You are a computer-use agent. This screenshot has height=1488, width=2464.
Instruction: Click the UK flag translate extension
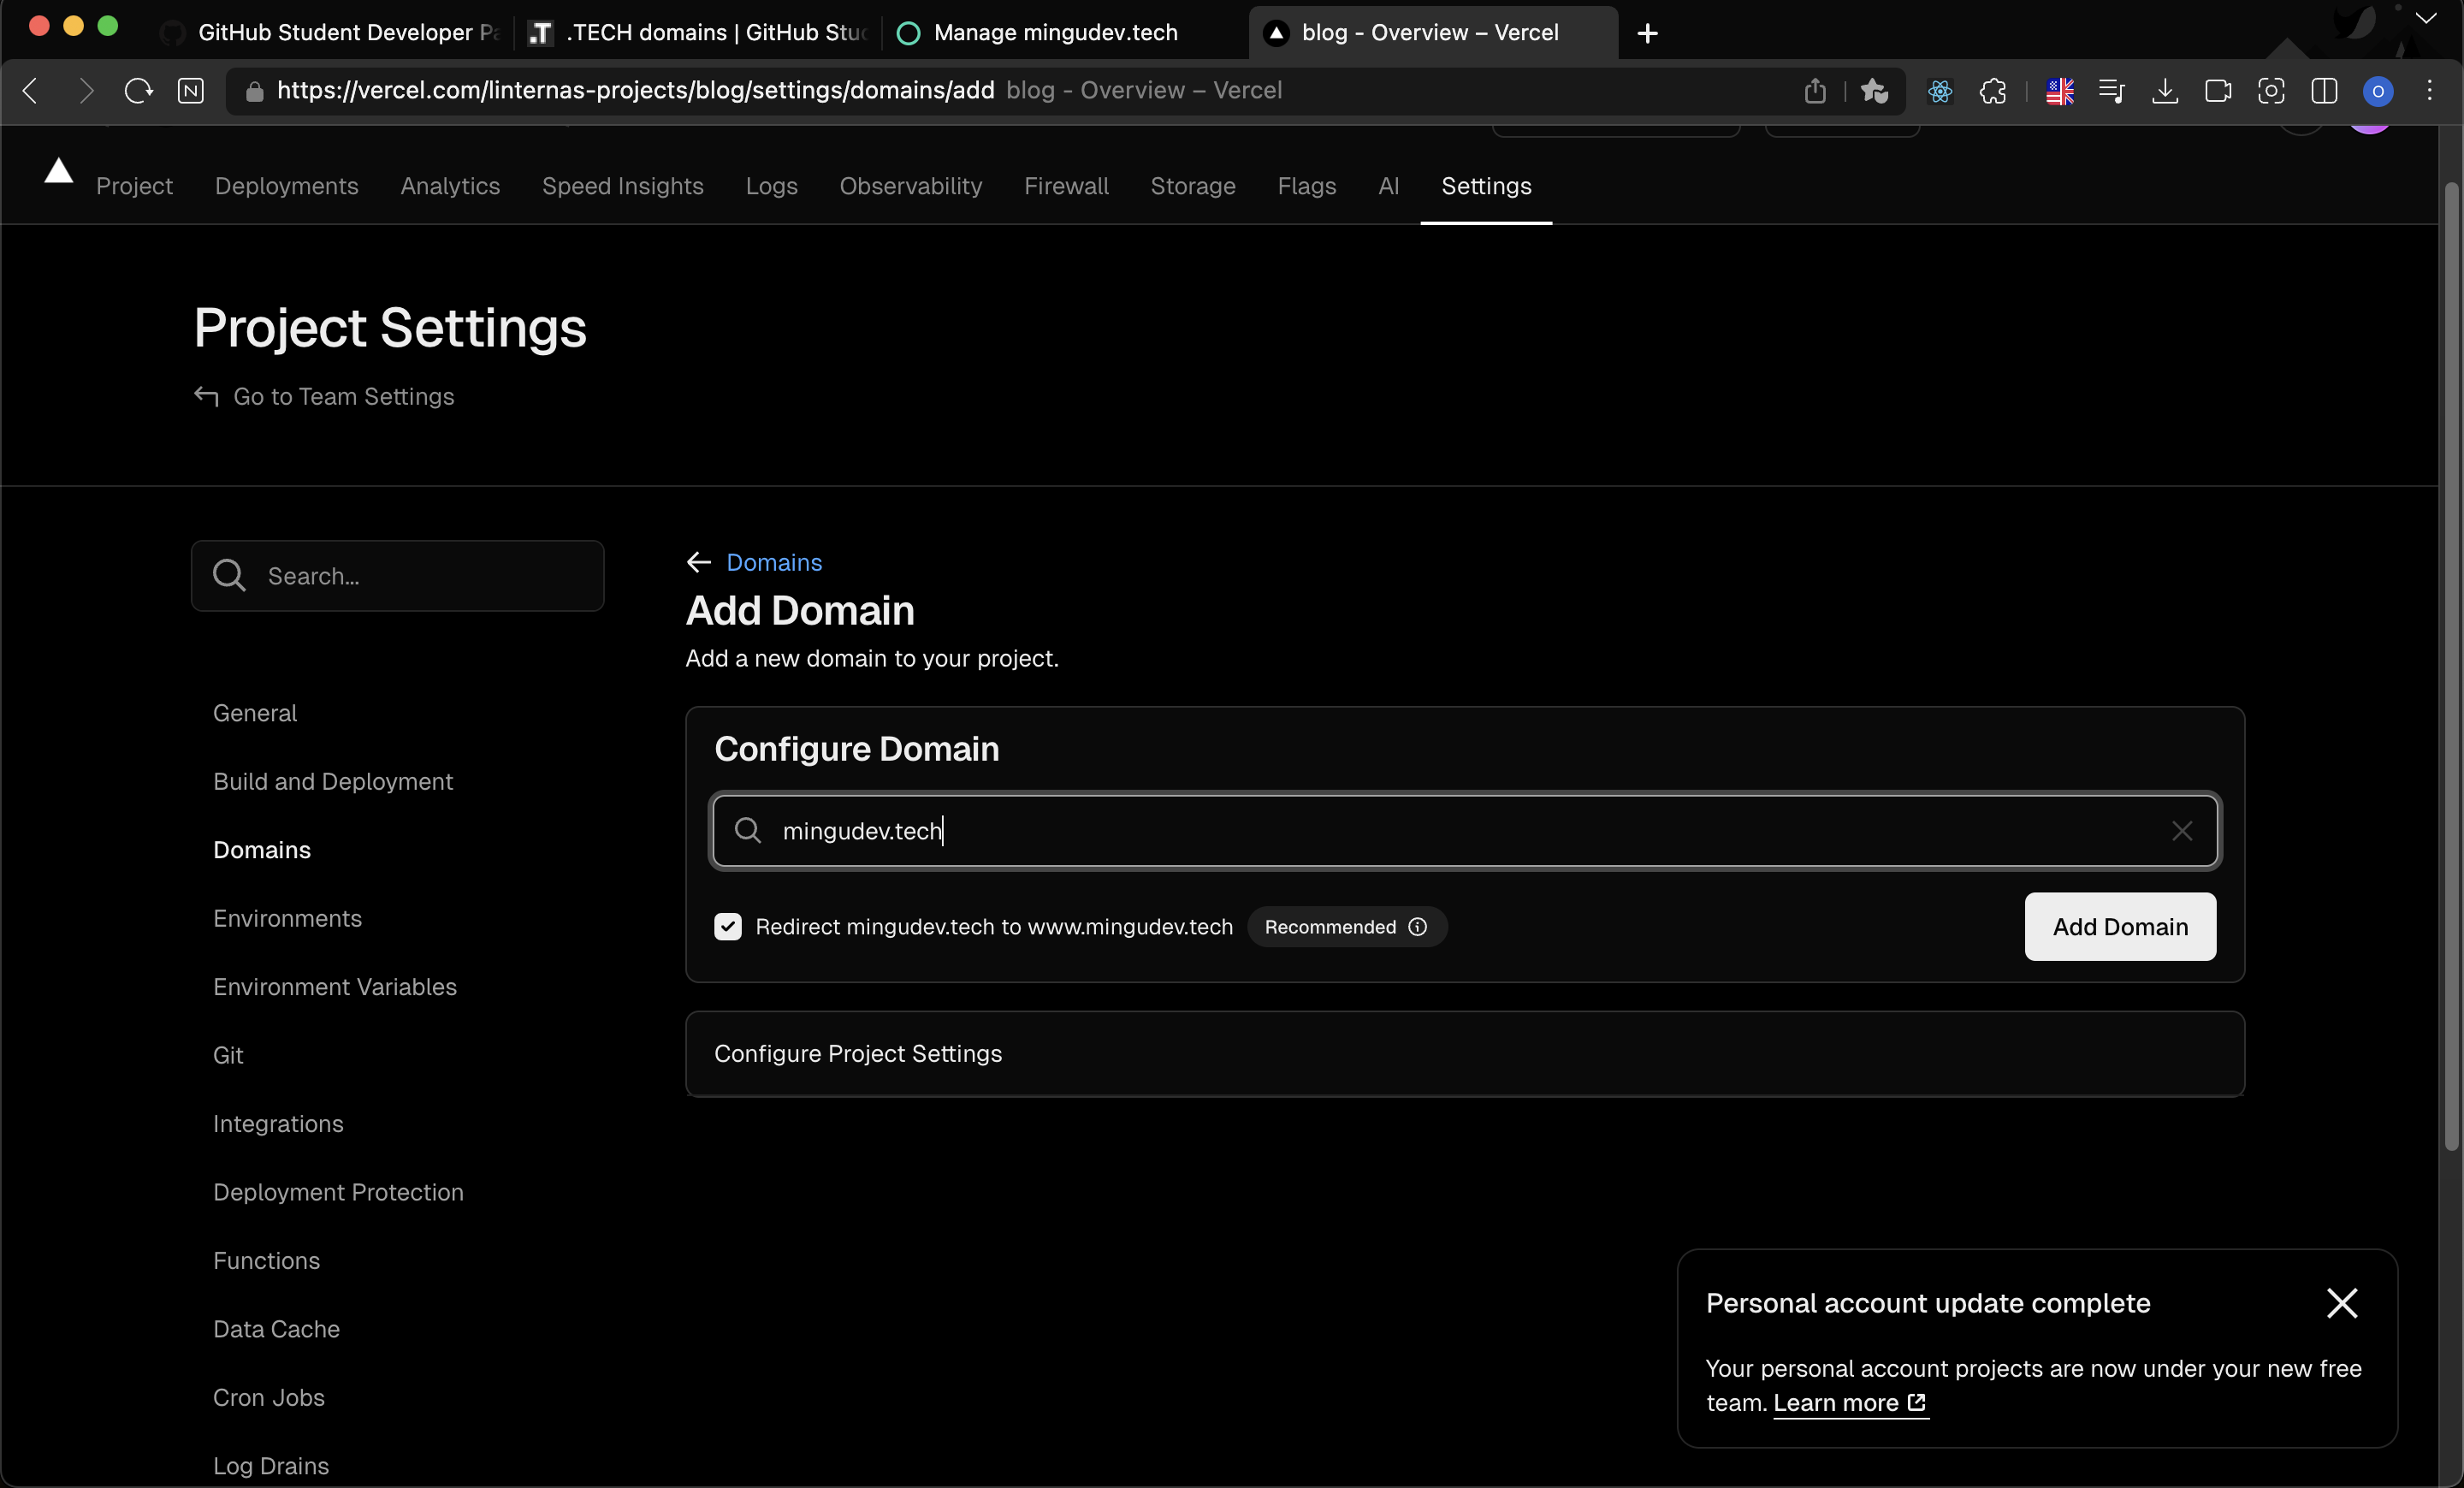pyautogui.click(x=2059, y=91)
